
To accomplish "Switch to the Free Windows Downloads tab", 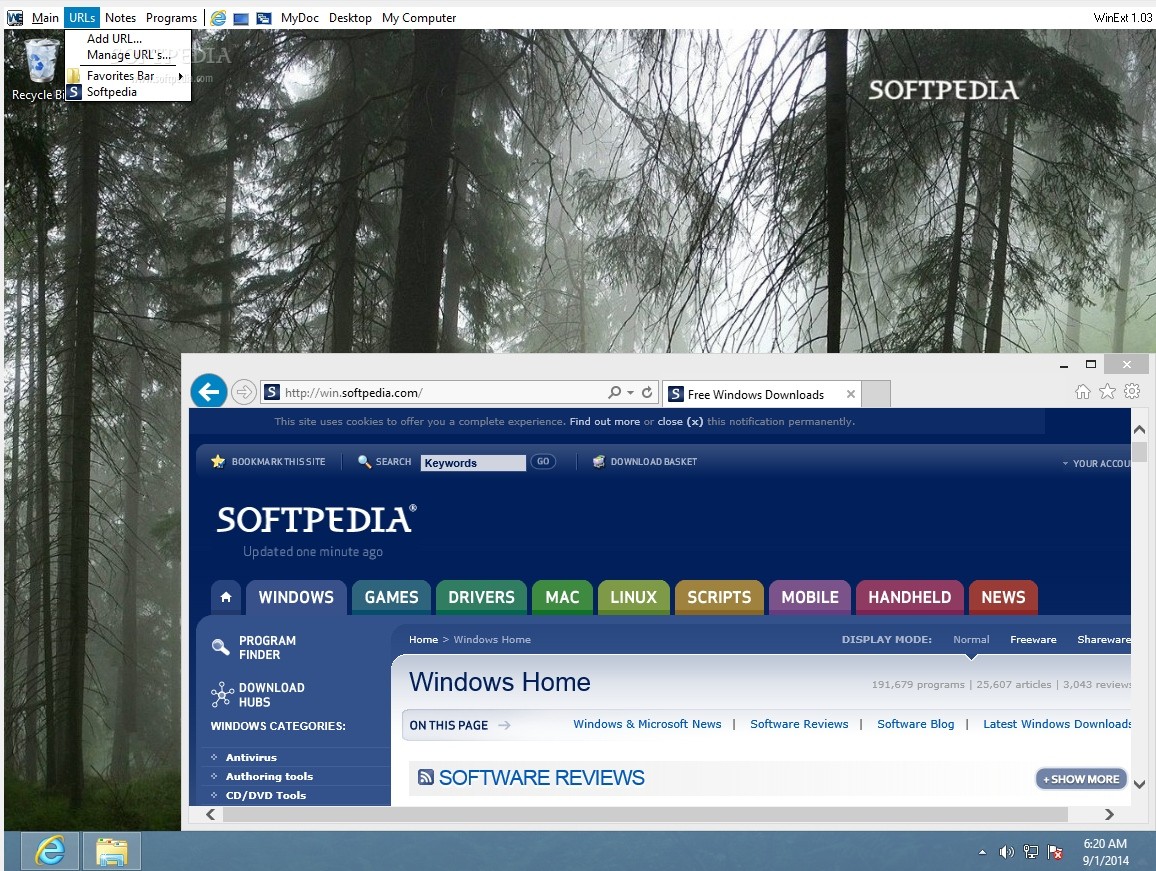I will pyautogui.click(x=754, y=395).
